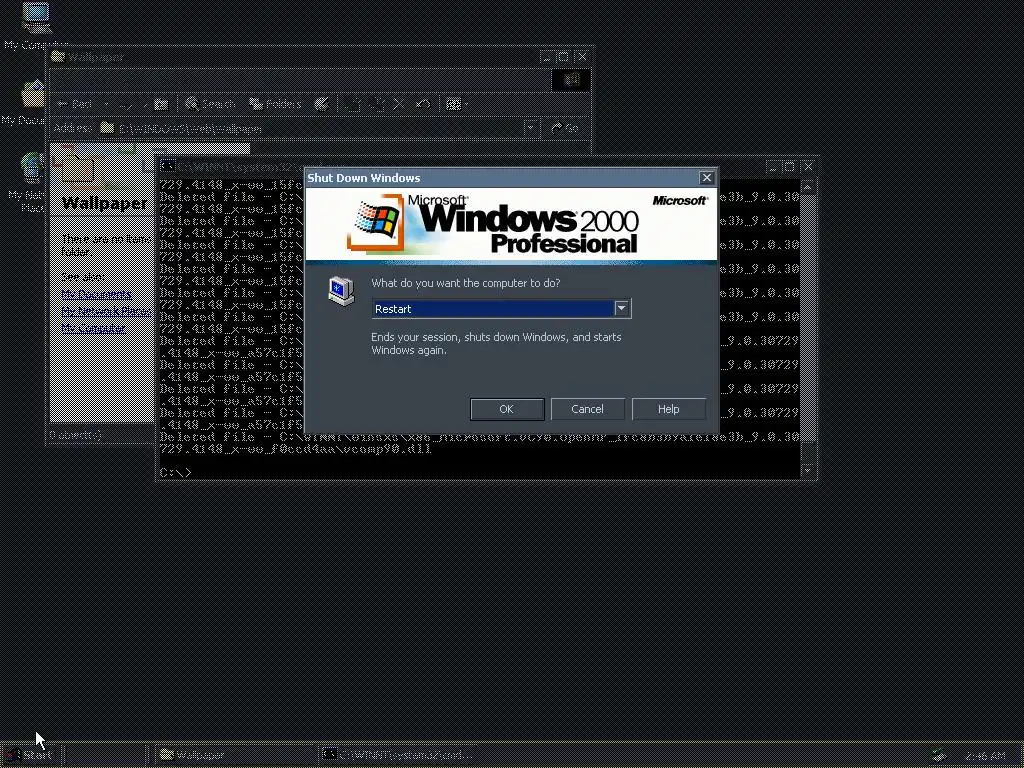Click the command prompt window's scroll up arrow
This screenshot has height=768, width=1024.
(808, 188)
